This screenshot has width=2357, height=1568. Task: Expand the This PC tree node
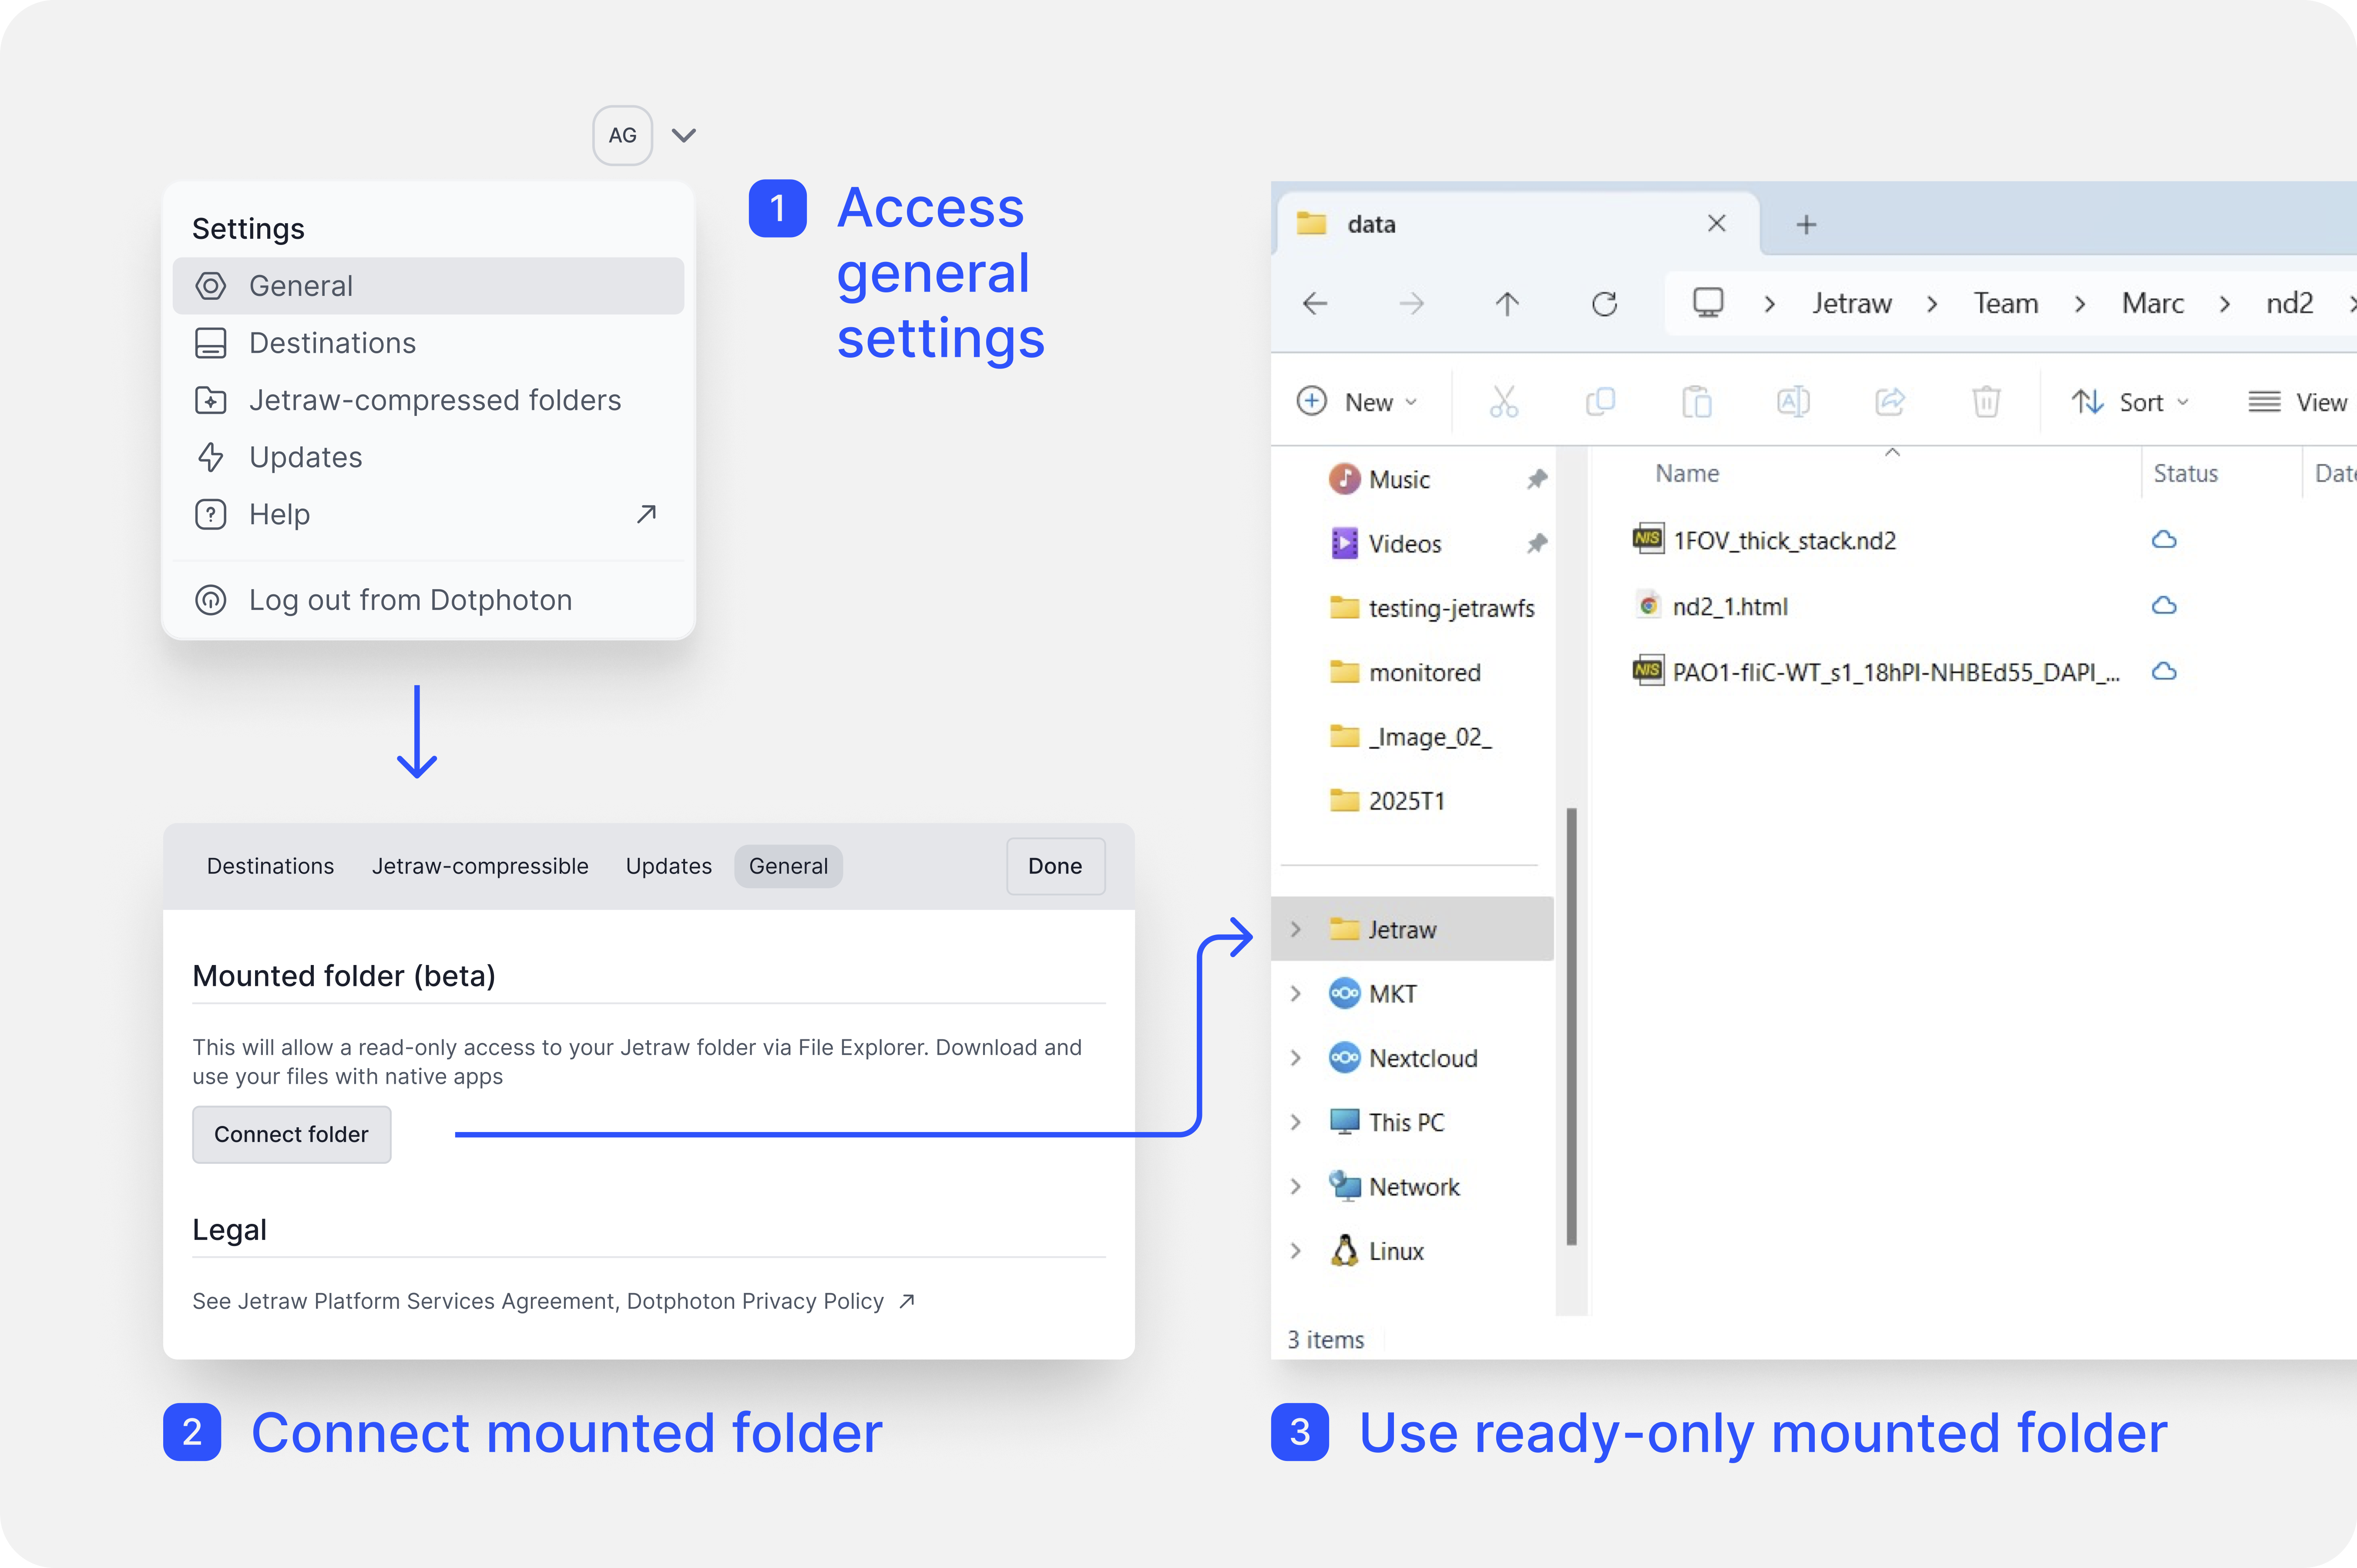tap(1296, 1123)
